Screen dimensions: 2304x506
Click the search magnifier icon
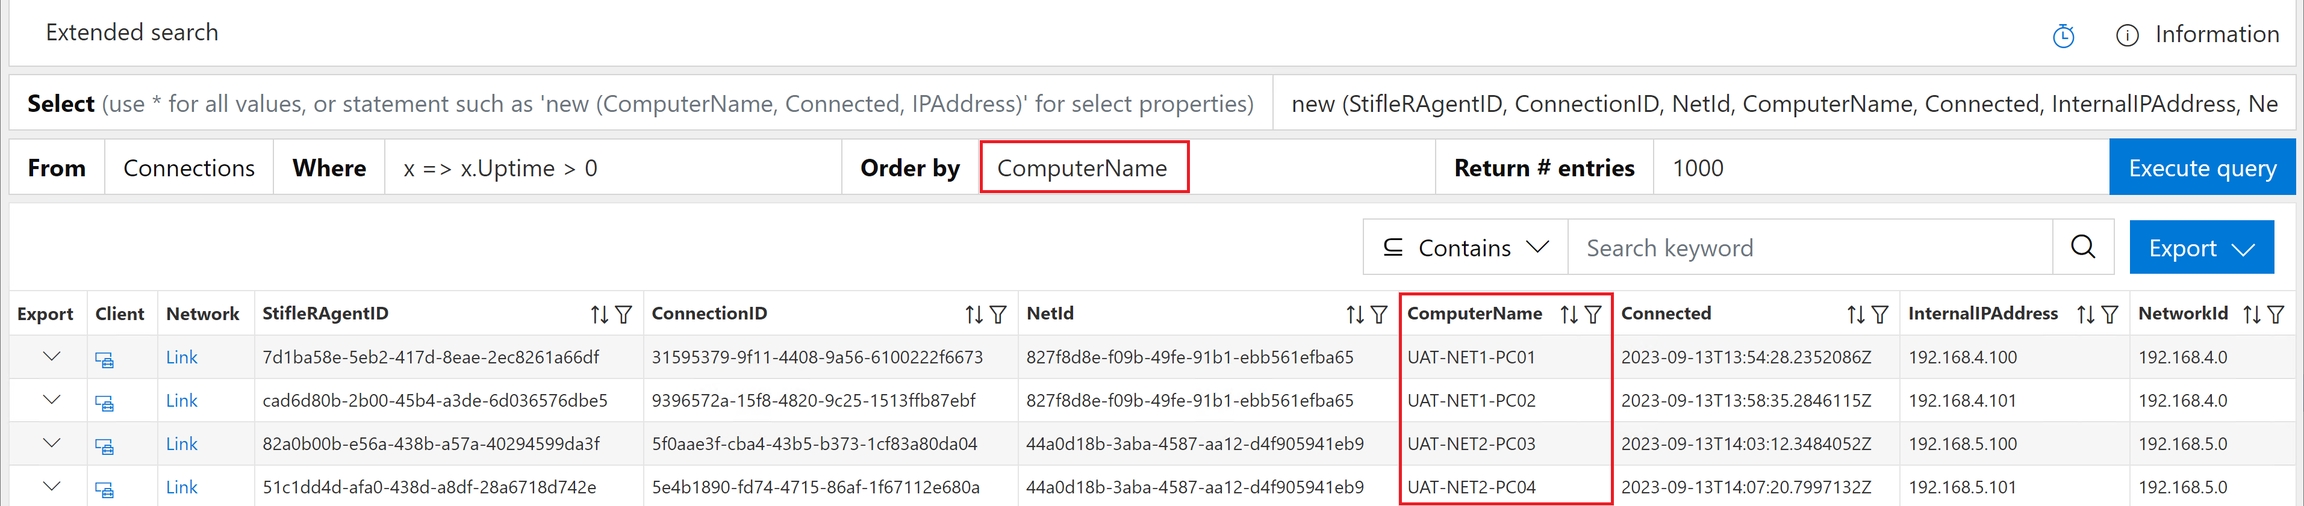(2083, 247)
